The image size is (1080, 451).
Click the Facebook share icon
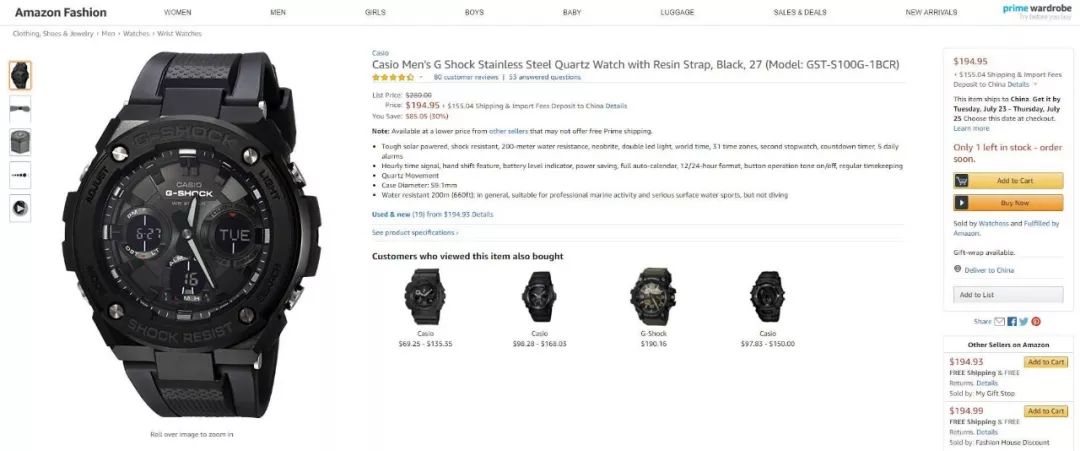click(1012, 322)
